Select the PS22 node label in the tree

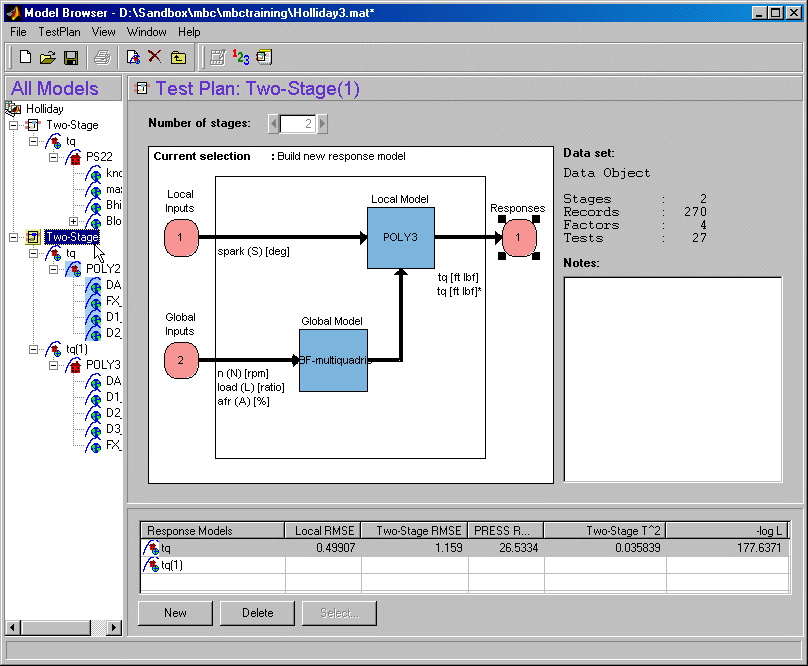click(99, 157)
